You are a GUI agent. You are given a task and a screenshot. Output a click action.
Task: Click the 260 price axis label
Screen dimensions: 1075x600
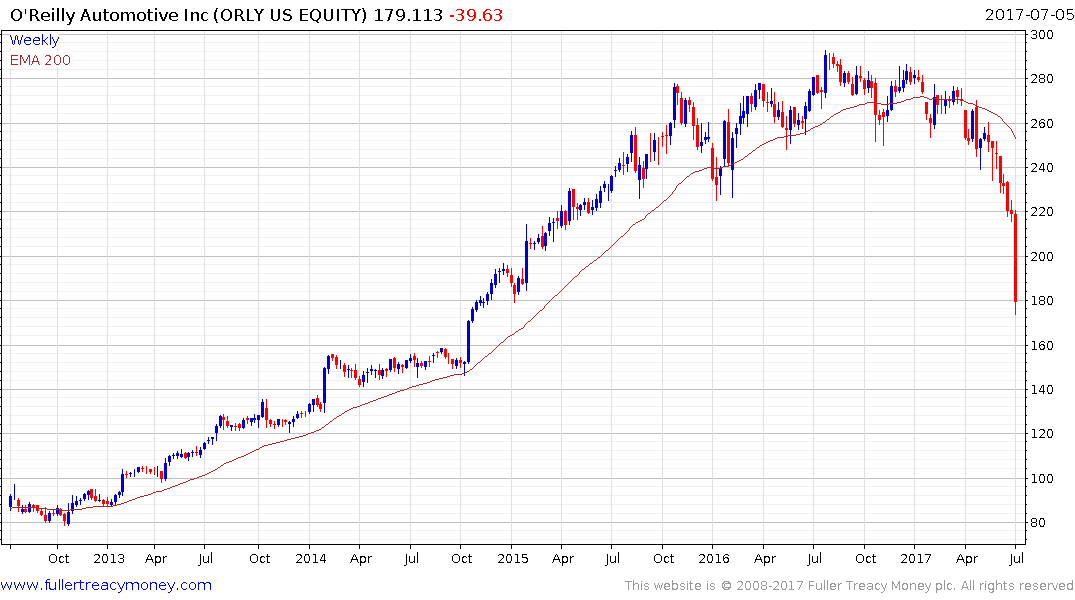(x=1042, y=123)
